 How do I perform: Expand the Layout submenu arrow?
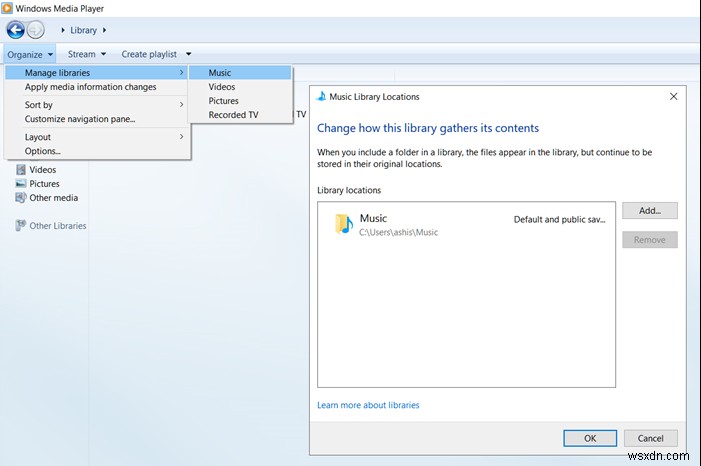182,136
